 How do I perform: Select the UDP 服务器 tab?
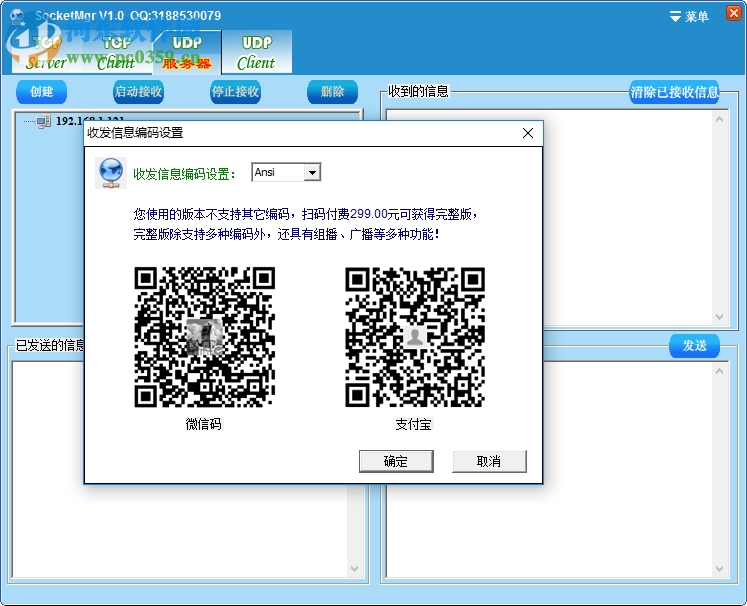click(x=187, y=52)
